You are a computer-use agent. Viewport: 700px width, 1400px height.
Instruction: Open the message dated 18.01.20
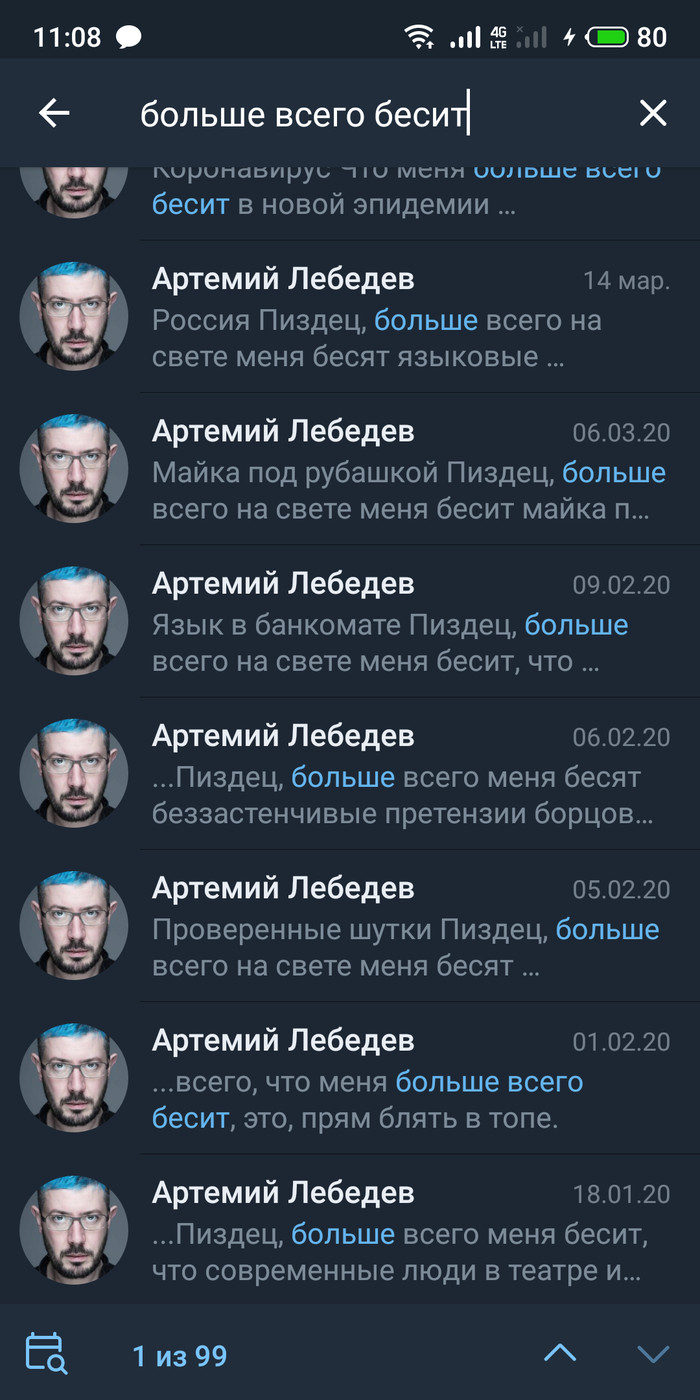(x=350, y=1229)
